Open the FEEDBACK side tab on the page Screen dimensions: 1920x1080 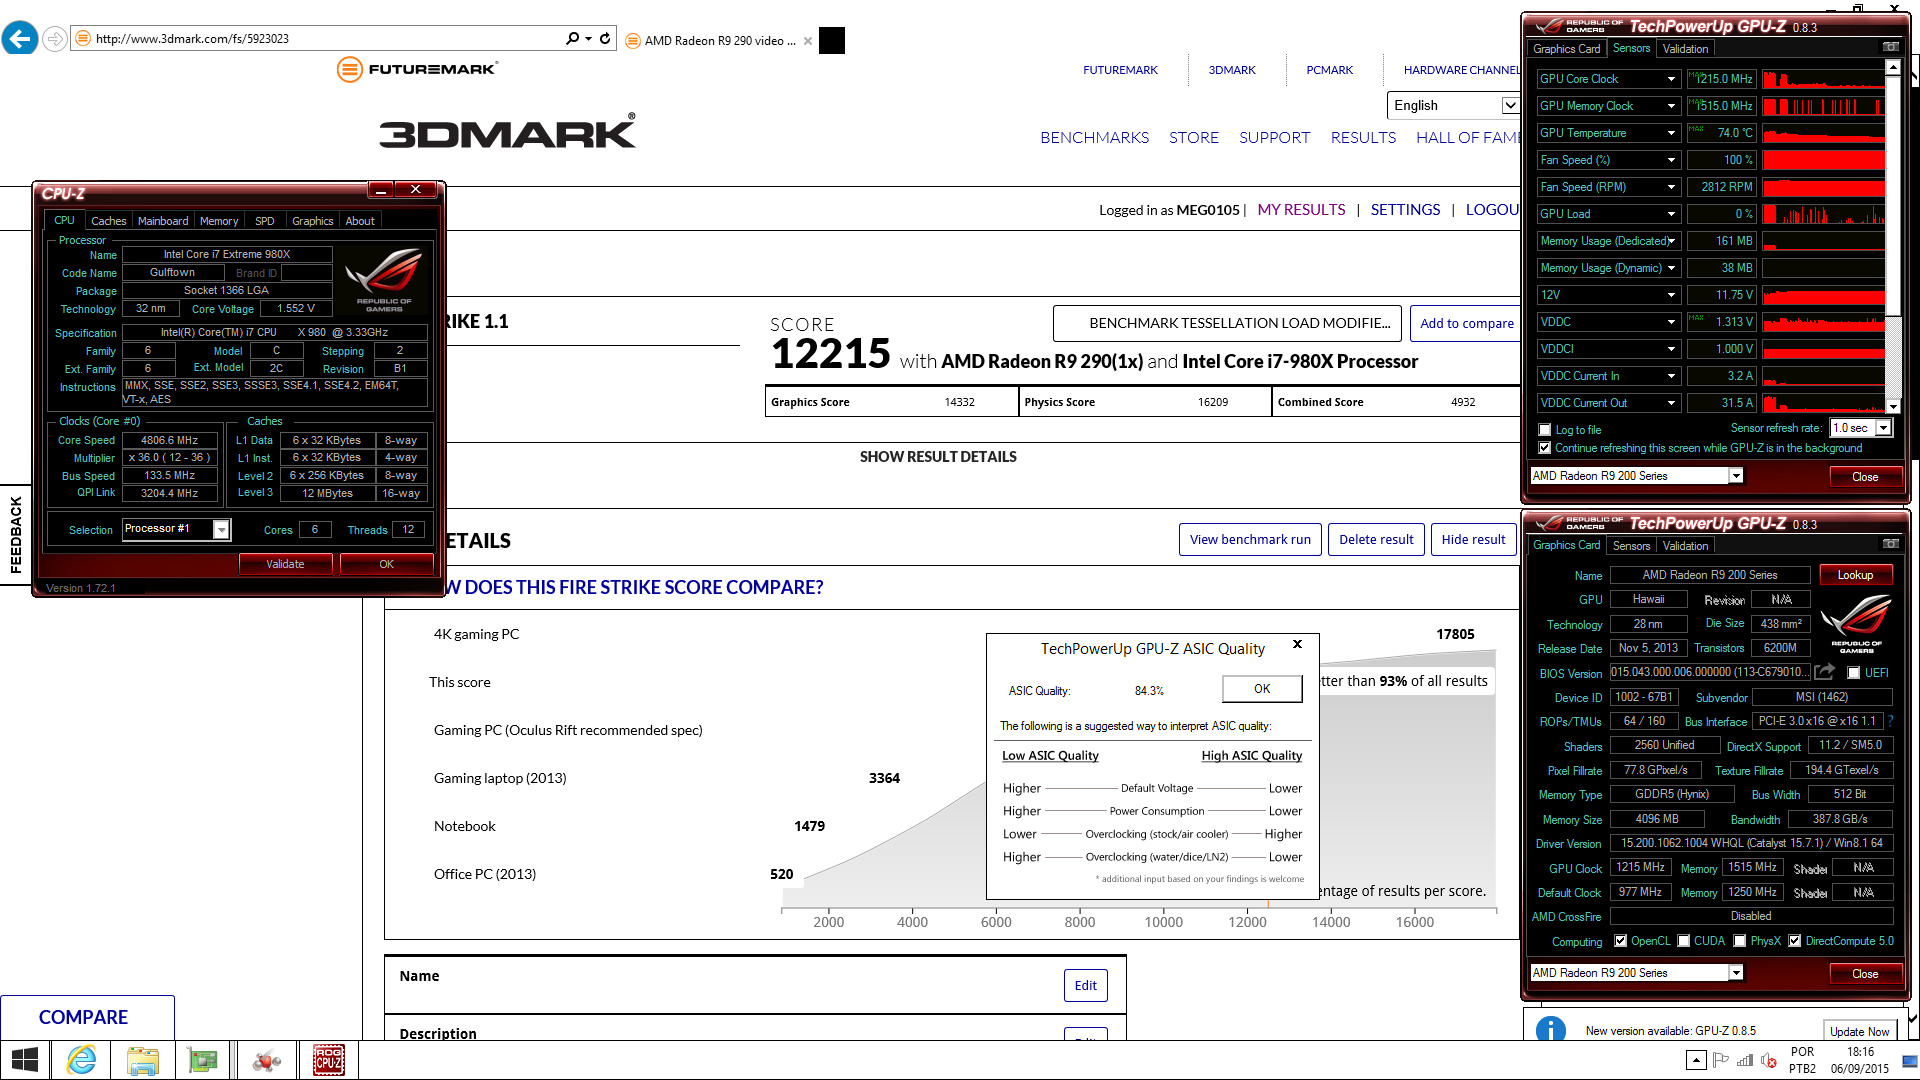(15, 535)
